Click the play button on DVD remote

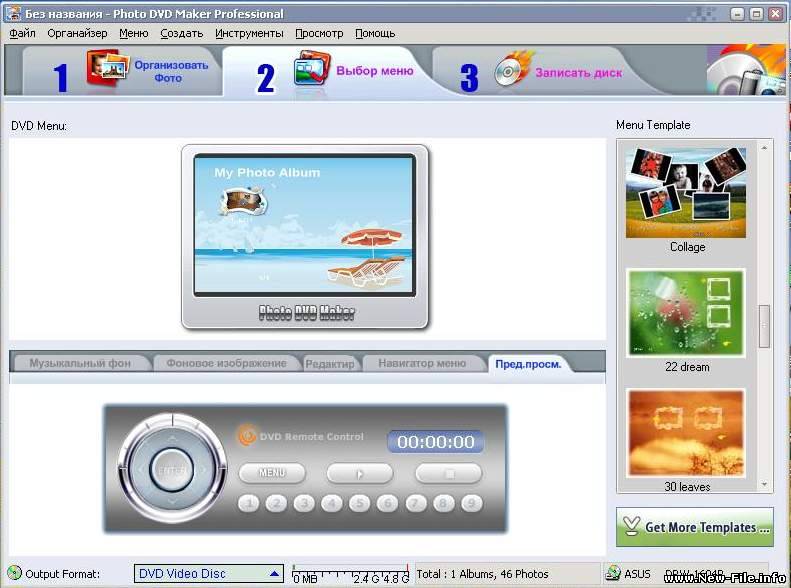click(x=360, y=474)
